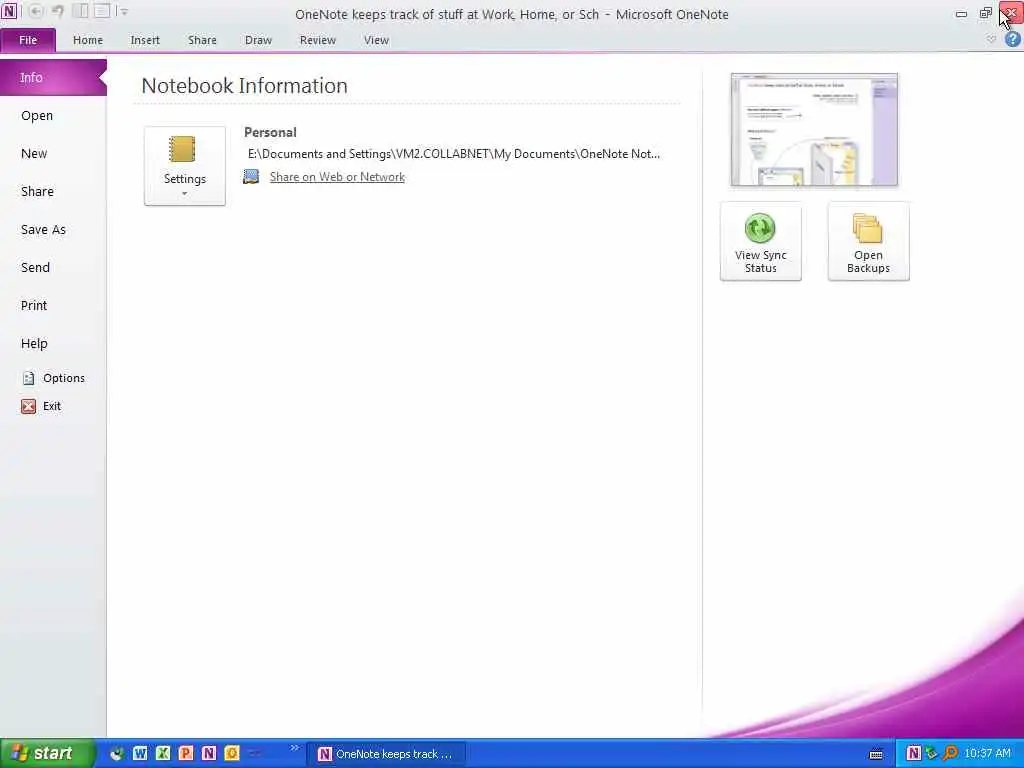This screenshot has height=768, width=1024.
Task: Click the Notebook Information heading
Action: click(x=244, y=86)
